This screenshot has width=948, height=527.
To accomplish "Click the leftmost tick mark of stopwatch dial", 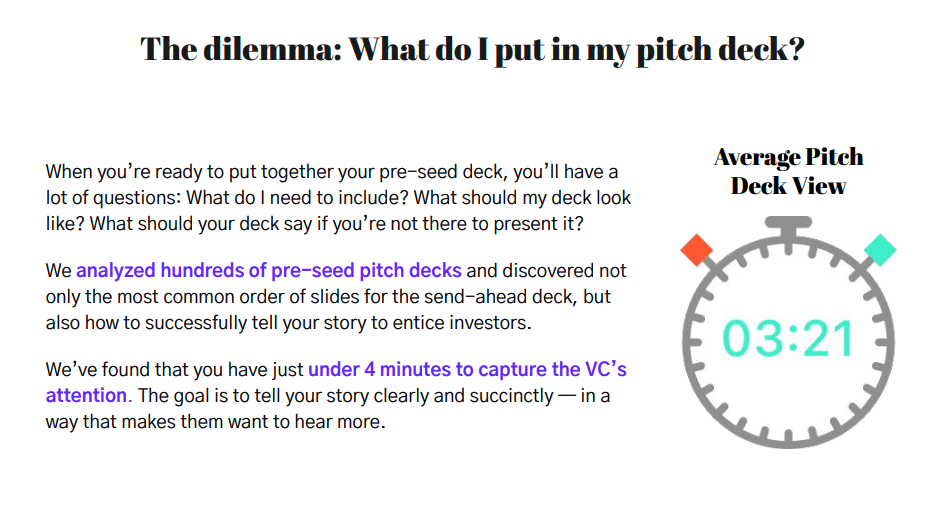I will pyautogui.click(x=695, y=340).
